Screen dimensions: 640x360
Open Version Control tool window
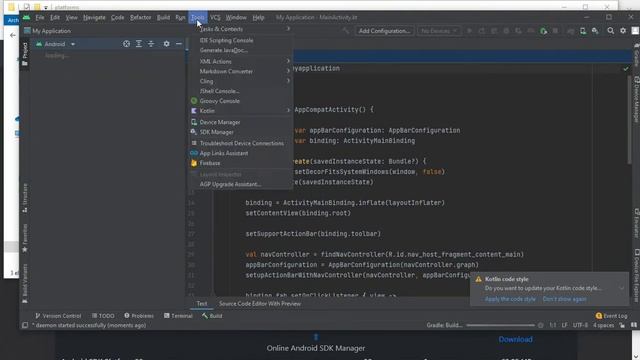click(x=58, y=316)
